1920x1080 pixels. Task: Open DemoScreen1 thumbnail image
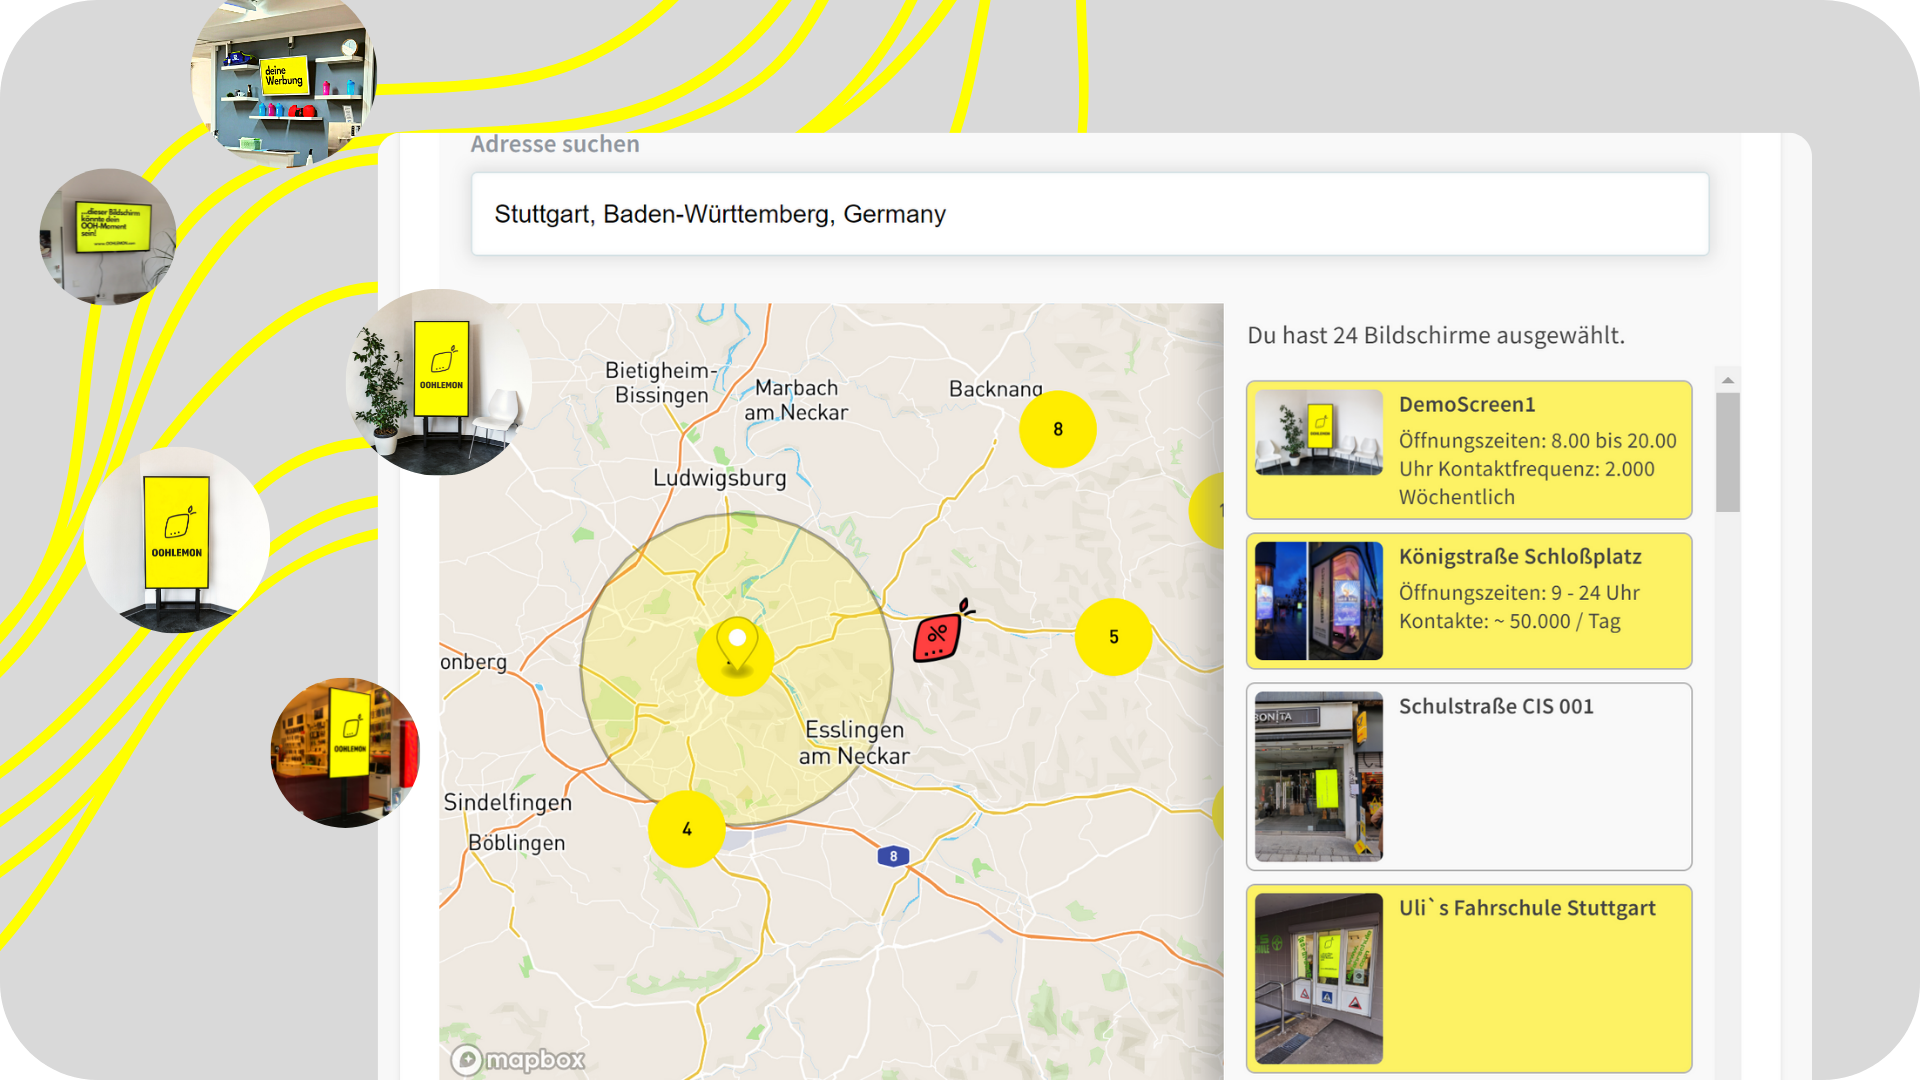click(1318, 432)
